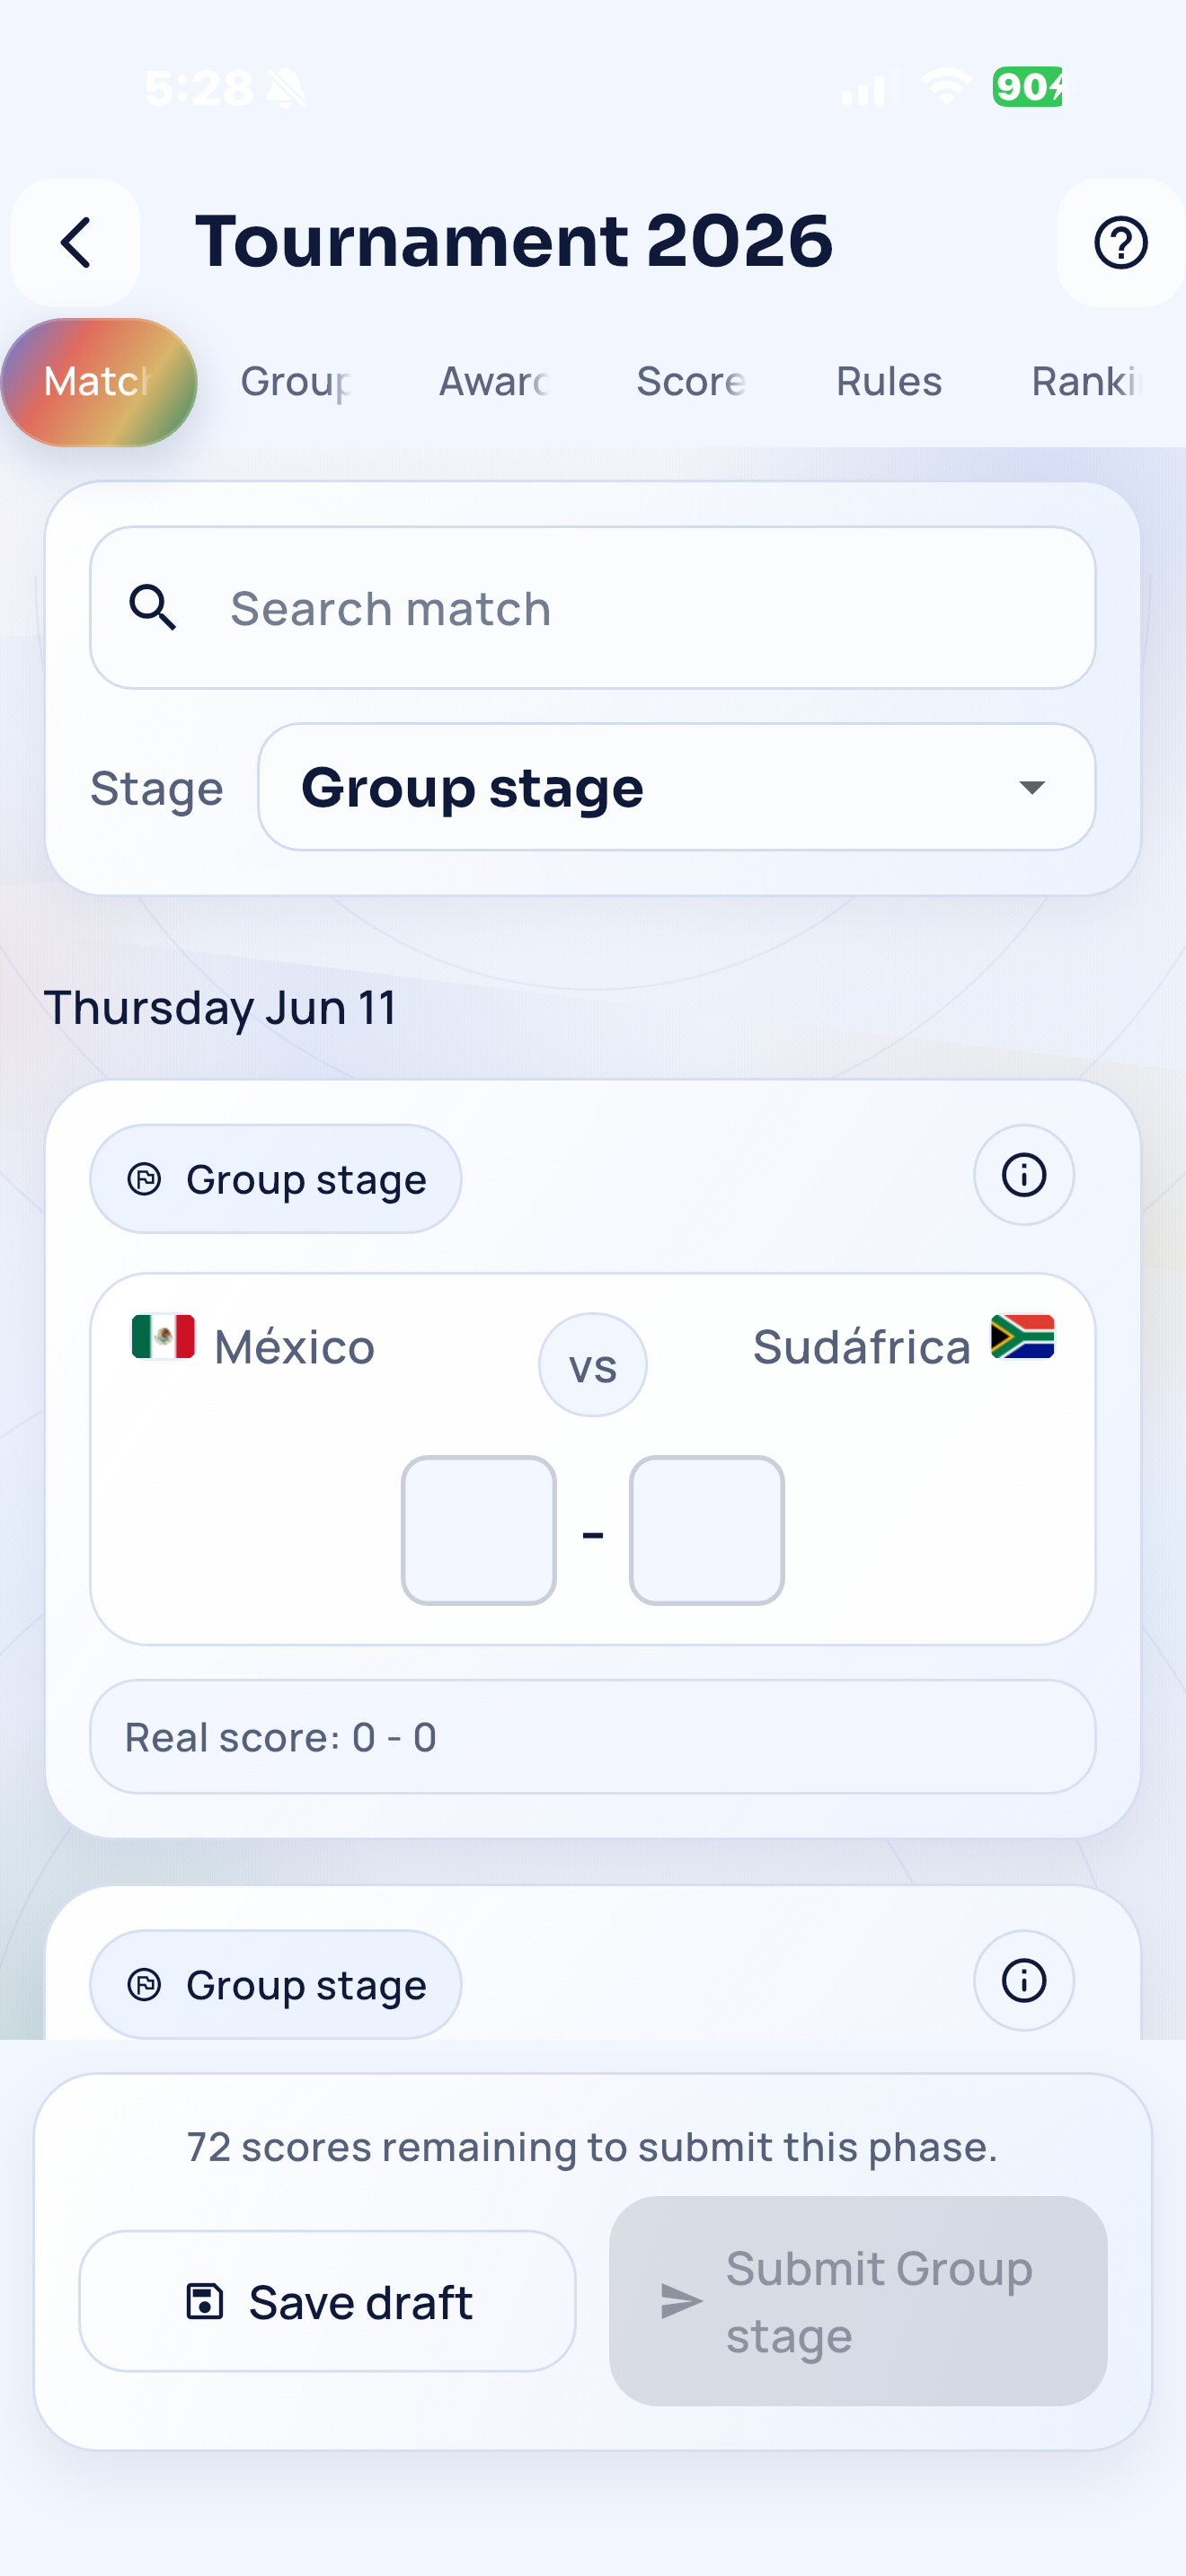Select the Scores tab

point(691,381)
